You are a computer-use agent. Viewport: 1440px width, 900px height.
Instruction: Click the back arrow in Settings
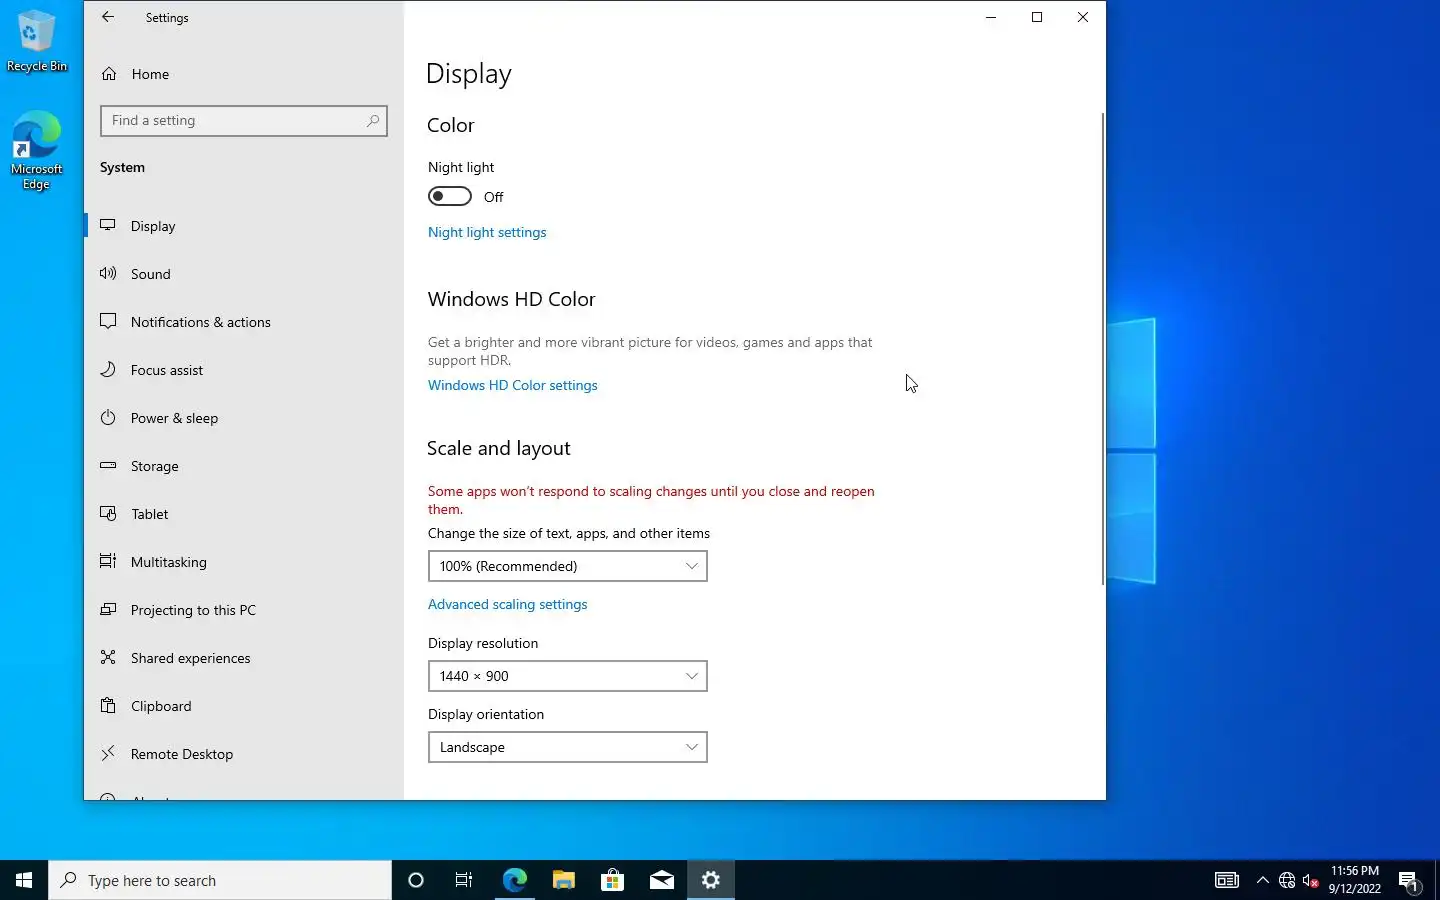pos(108,17)
